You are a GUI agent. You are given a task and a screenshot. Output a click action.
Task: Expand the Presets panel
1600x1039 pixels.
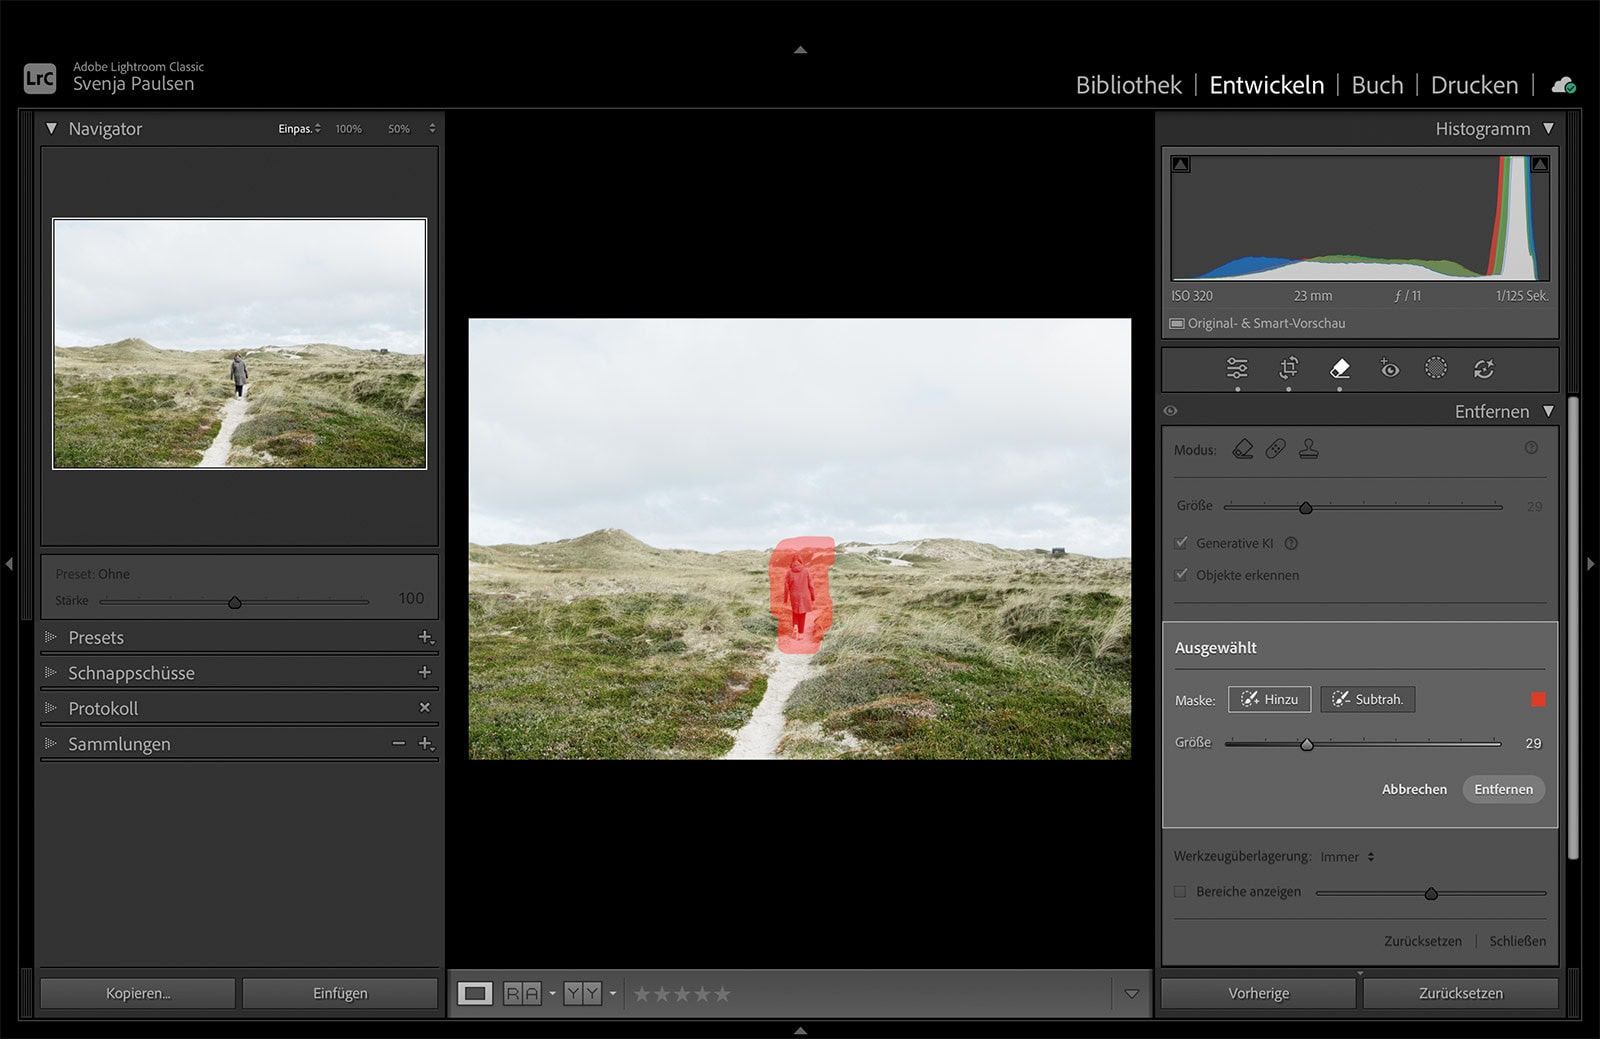[51, 637]
